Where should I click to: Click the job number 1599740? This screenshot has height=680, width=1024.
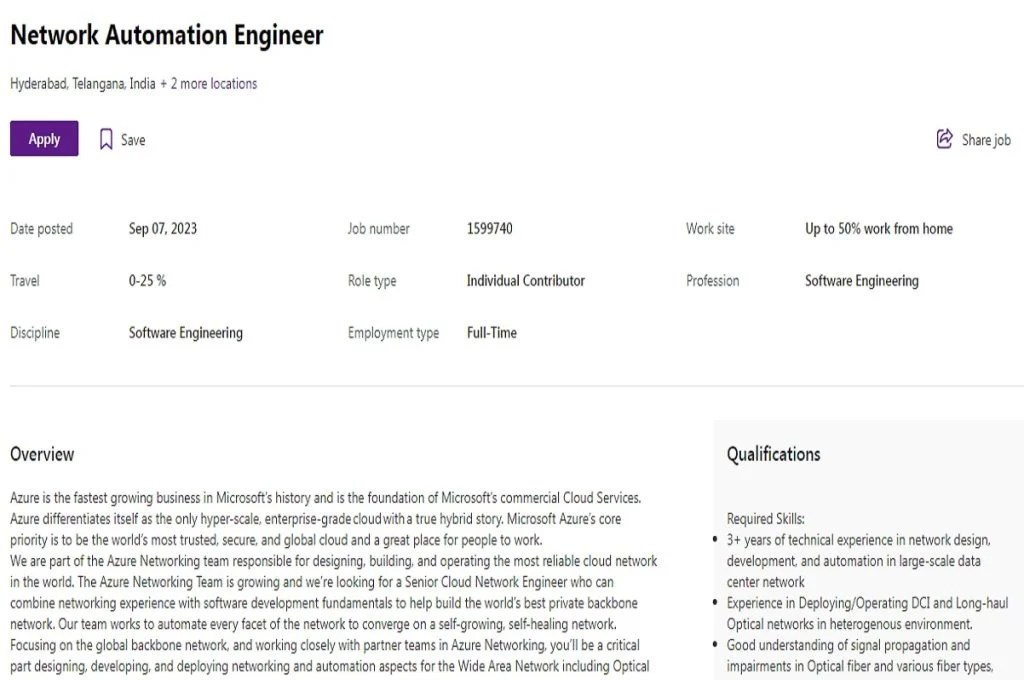click(x=490, y=229)
